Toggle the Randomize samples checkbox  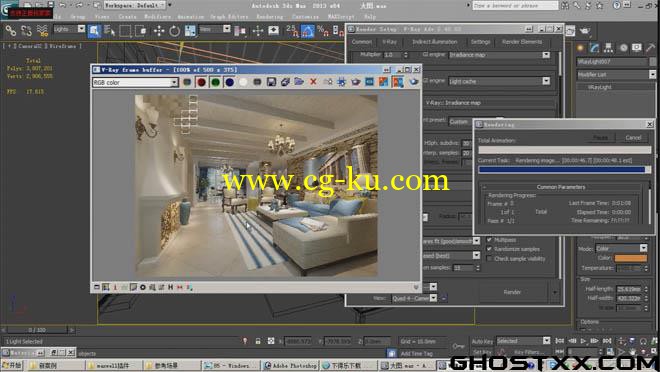click(x=489, y=249)
